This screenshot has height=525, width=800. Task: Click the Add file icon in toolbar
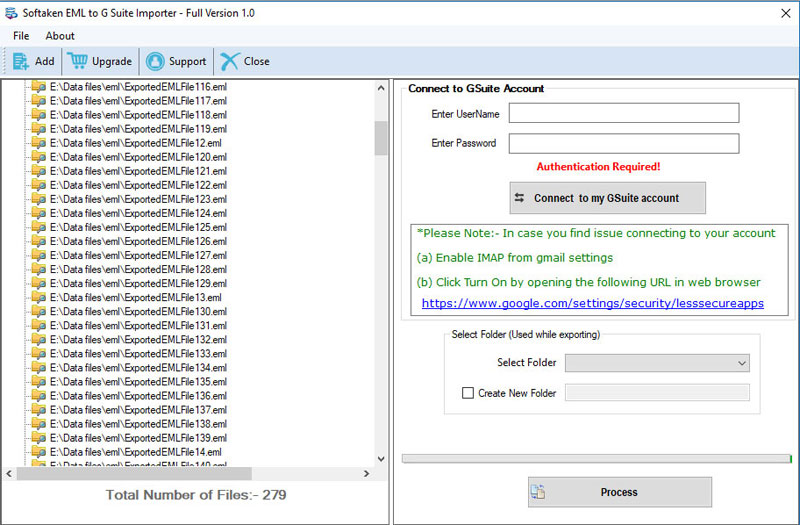21,61
